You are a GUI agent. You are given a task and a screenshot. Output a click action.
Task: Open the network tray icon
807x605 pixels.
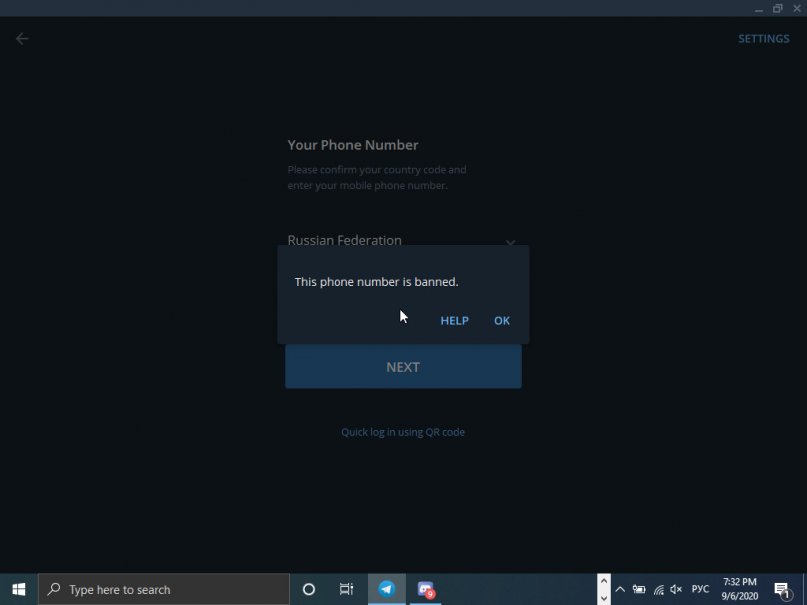click(658, 590)
